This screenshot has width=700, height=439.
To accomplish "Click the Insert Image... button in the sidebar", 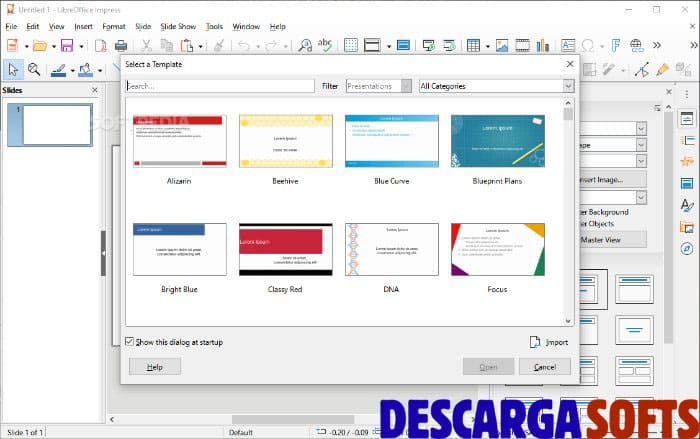I will pos(612,180).
